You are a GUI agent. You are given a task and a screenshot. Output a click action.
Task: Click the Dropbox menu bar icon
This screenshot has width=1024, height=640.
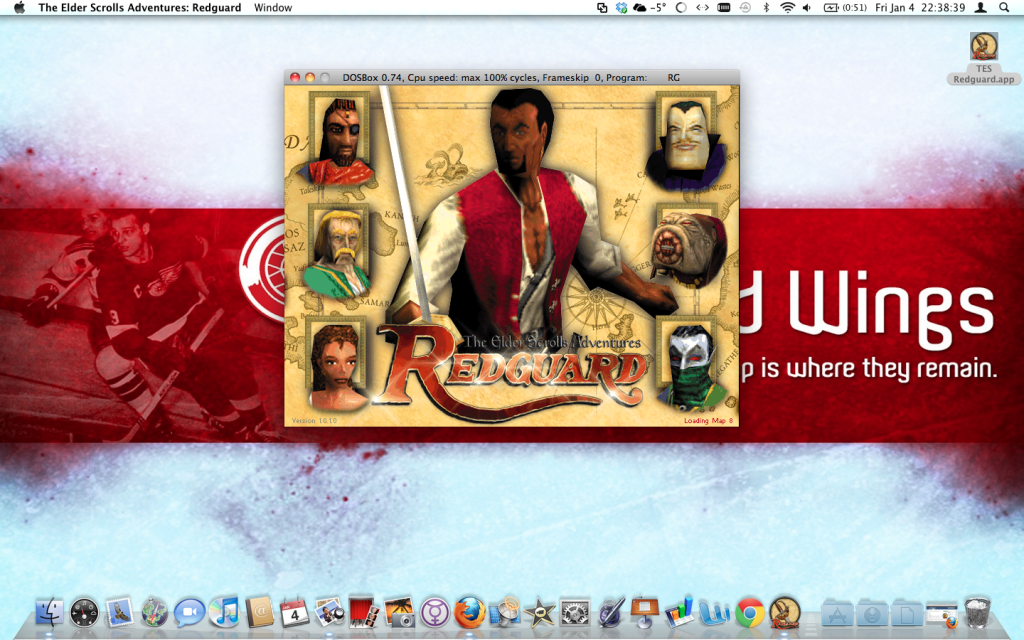click(621, 8)
